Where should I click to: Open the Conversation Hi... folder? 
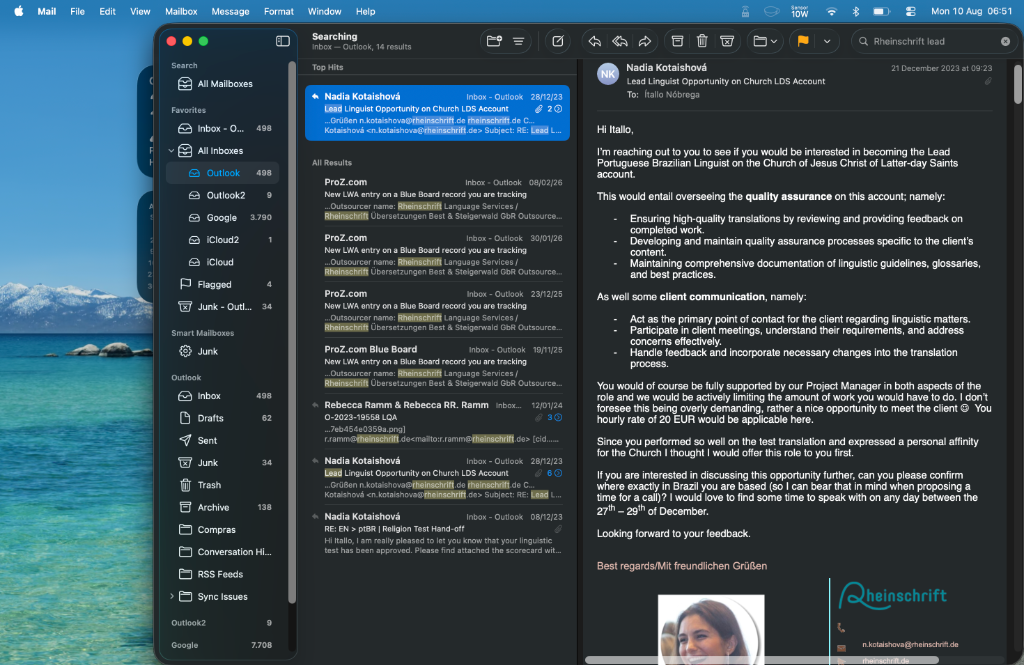coord(224,551)
